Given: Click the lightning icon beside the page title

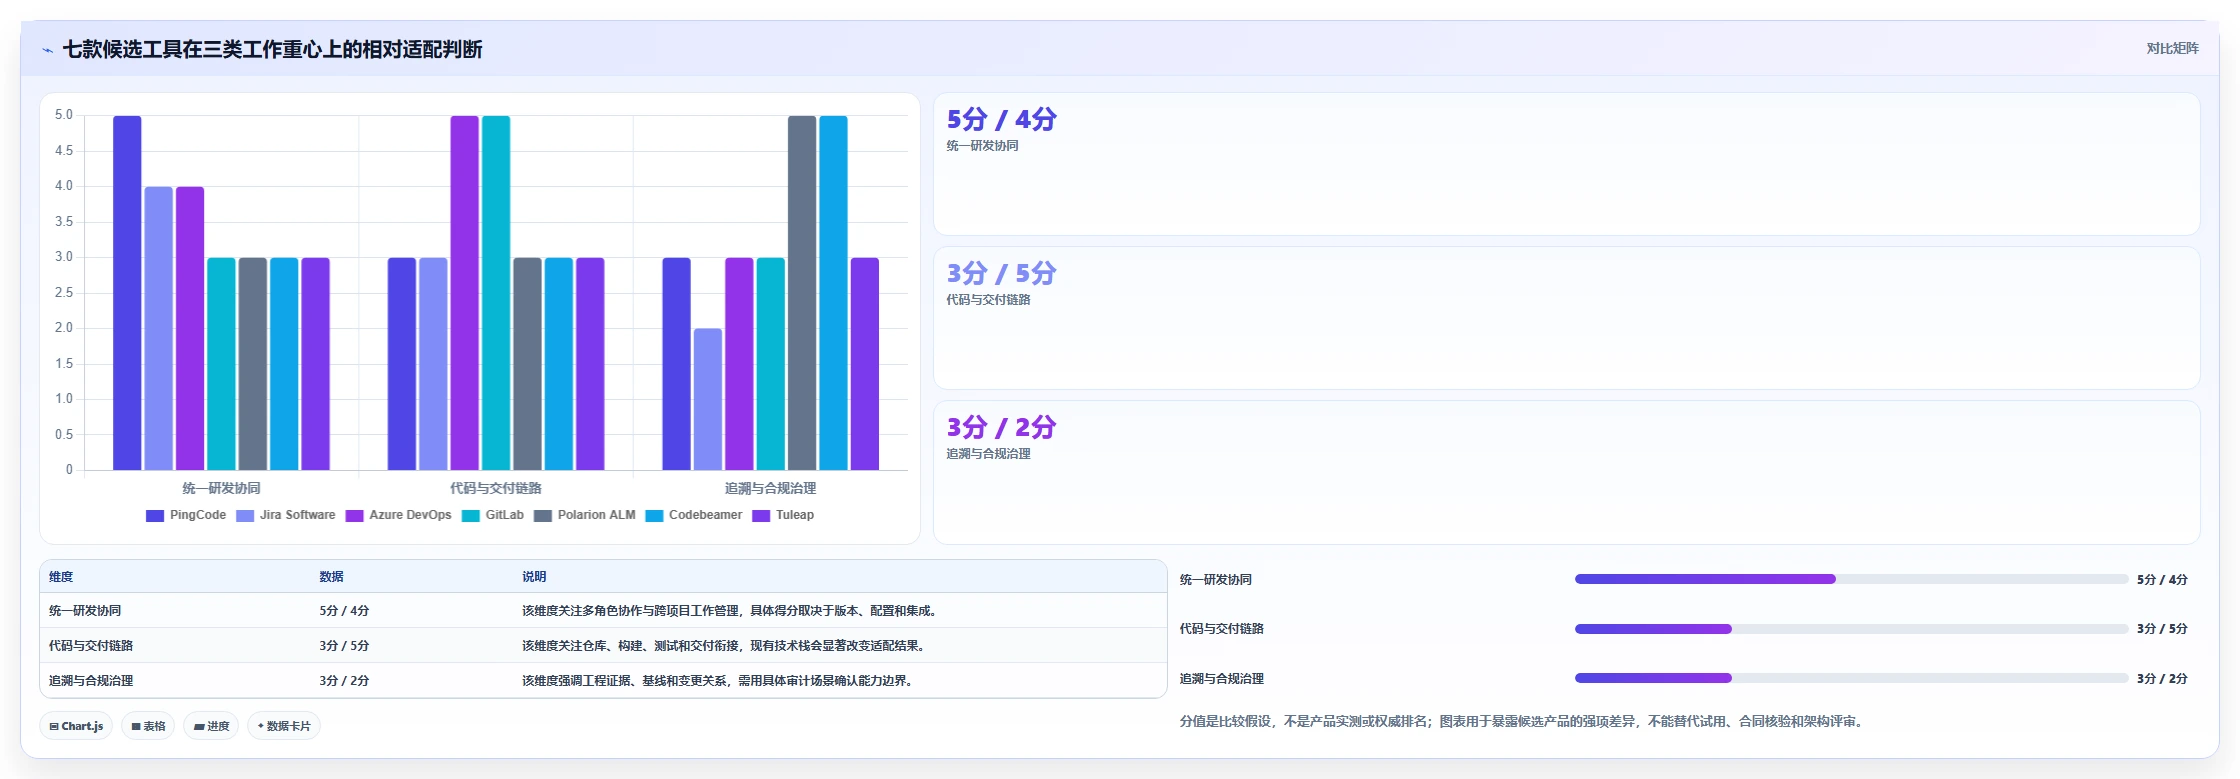Looking at the screenshot, I should pyautogui.click(x=47, y=50).
